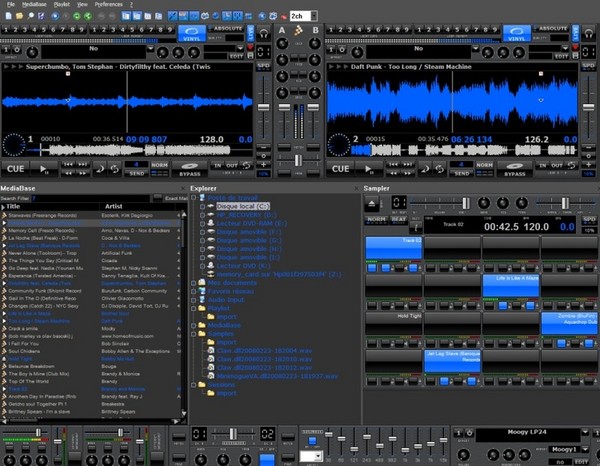Collapse the Poste de travail tree node

pyautogui.click(x=194, y=198)
